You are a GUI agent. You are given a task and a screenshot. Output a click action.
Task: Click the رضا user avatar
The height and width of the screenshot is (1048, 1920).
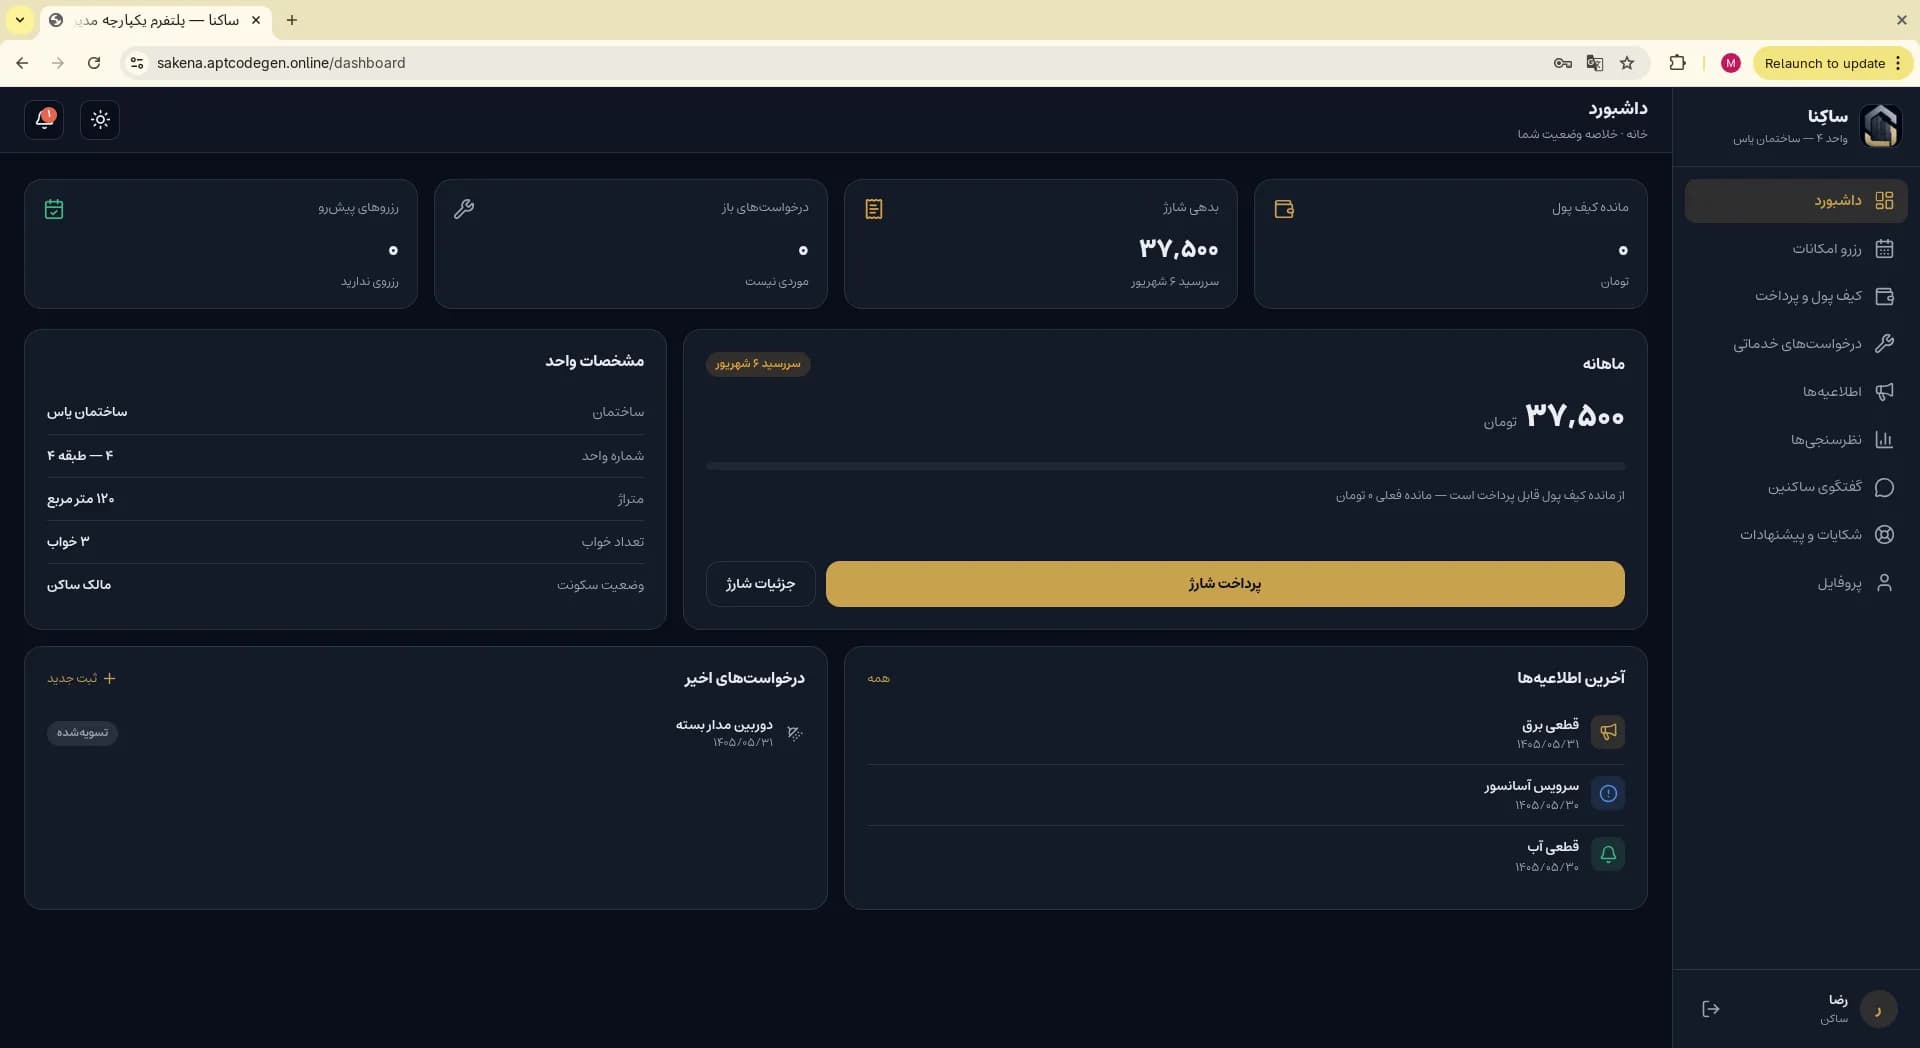pyautogui.click(x=1878, y=1009)
